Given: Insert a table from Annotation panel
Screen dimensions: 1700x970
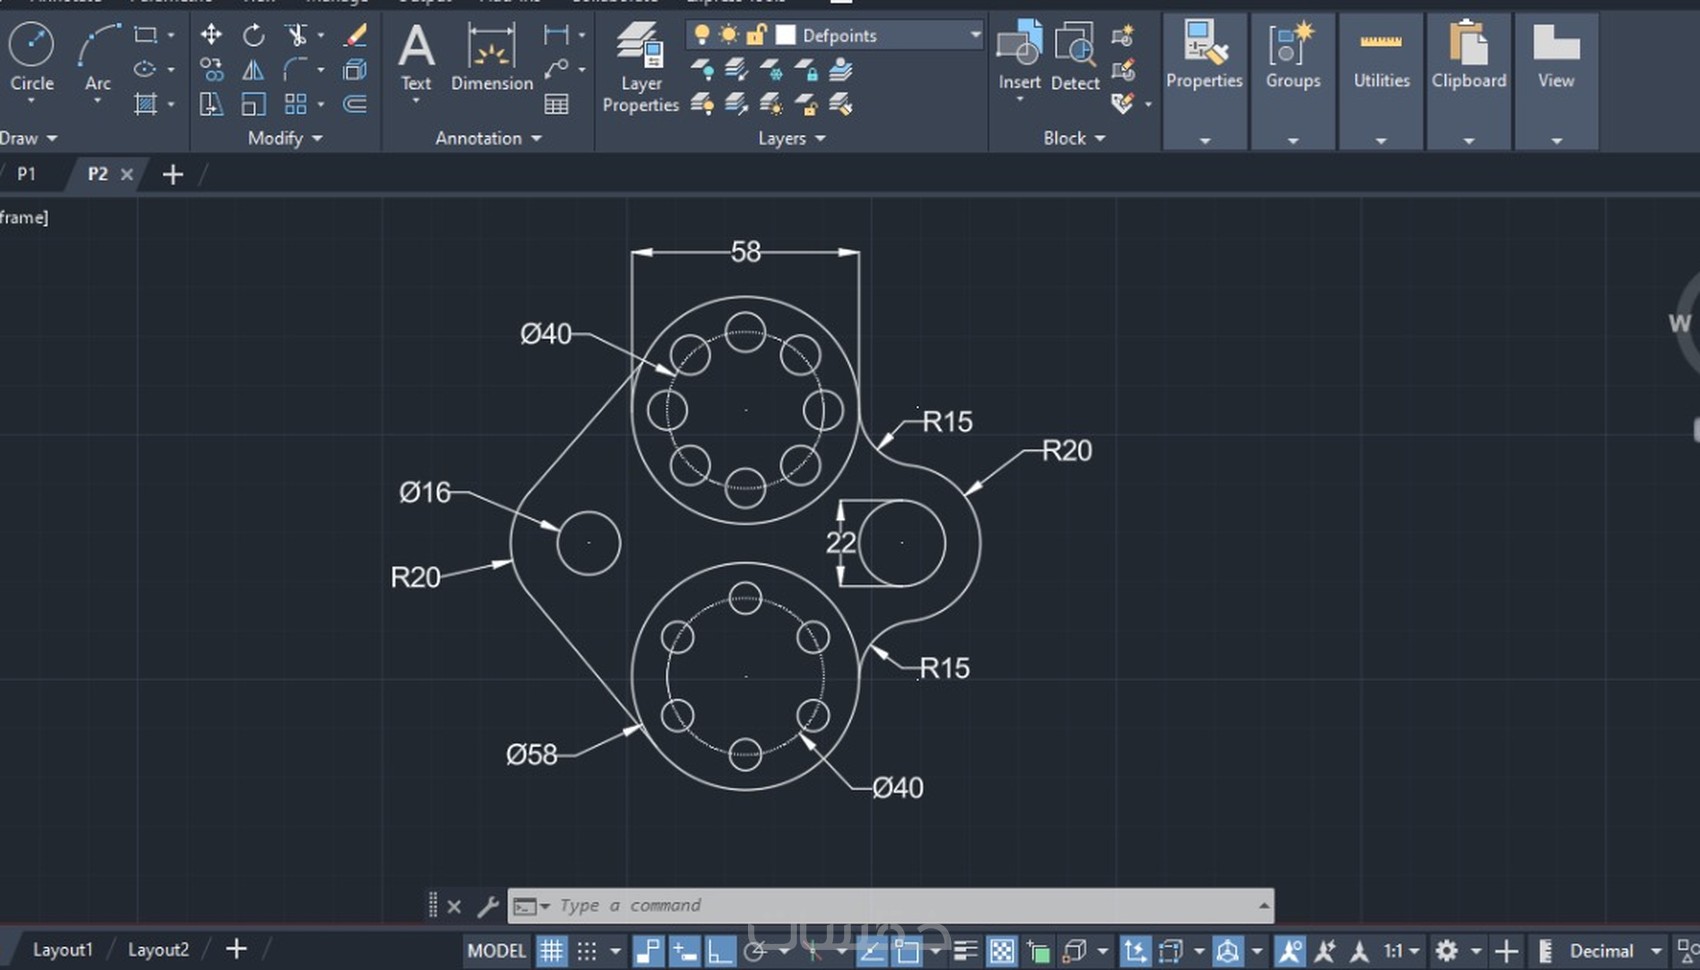Looking at the screenshot, I should pos(557,104).
